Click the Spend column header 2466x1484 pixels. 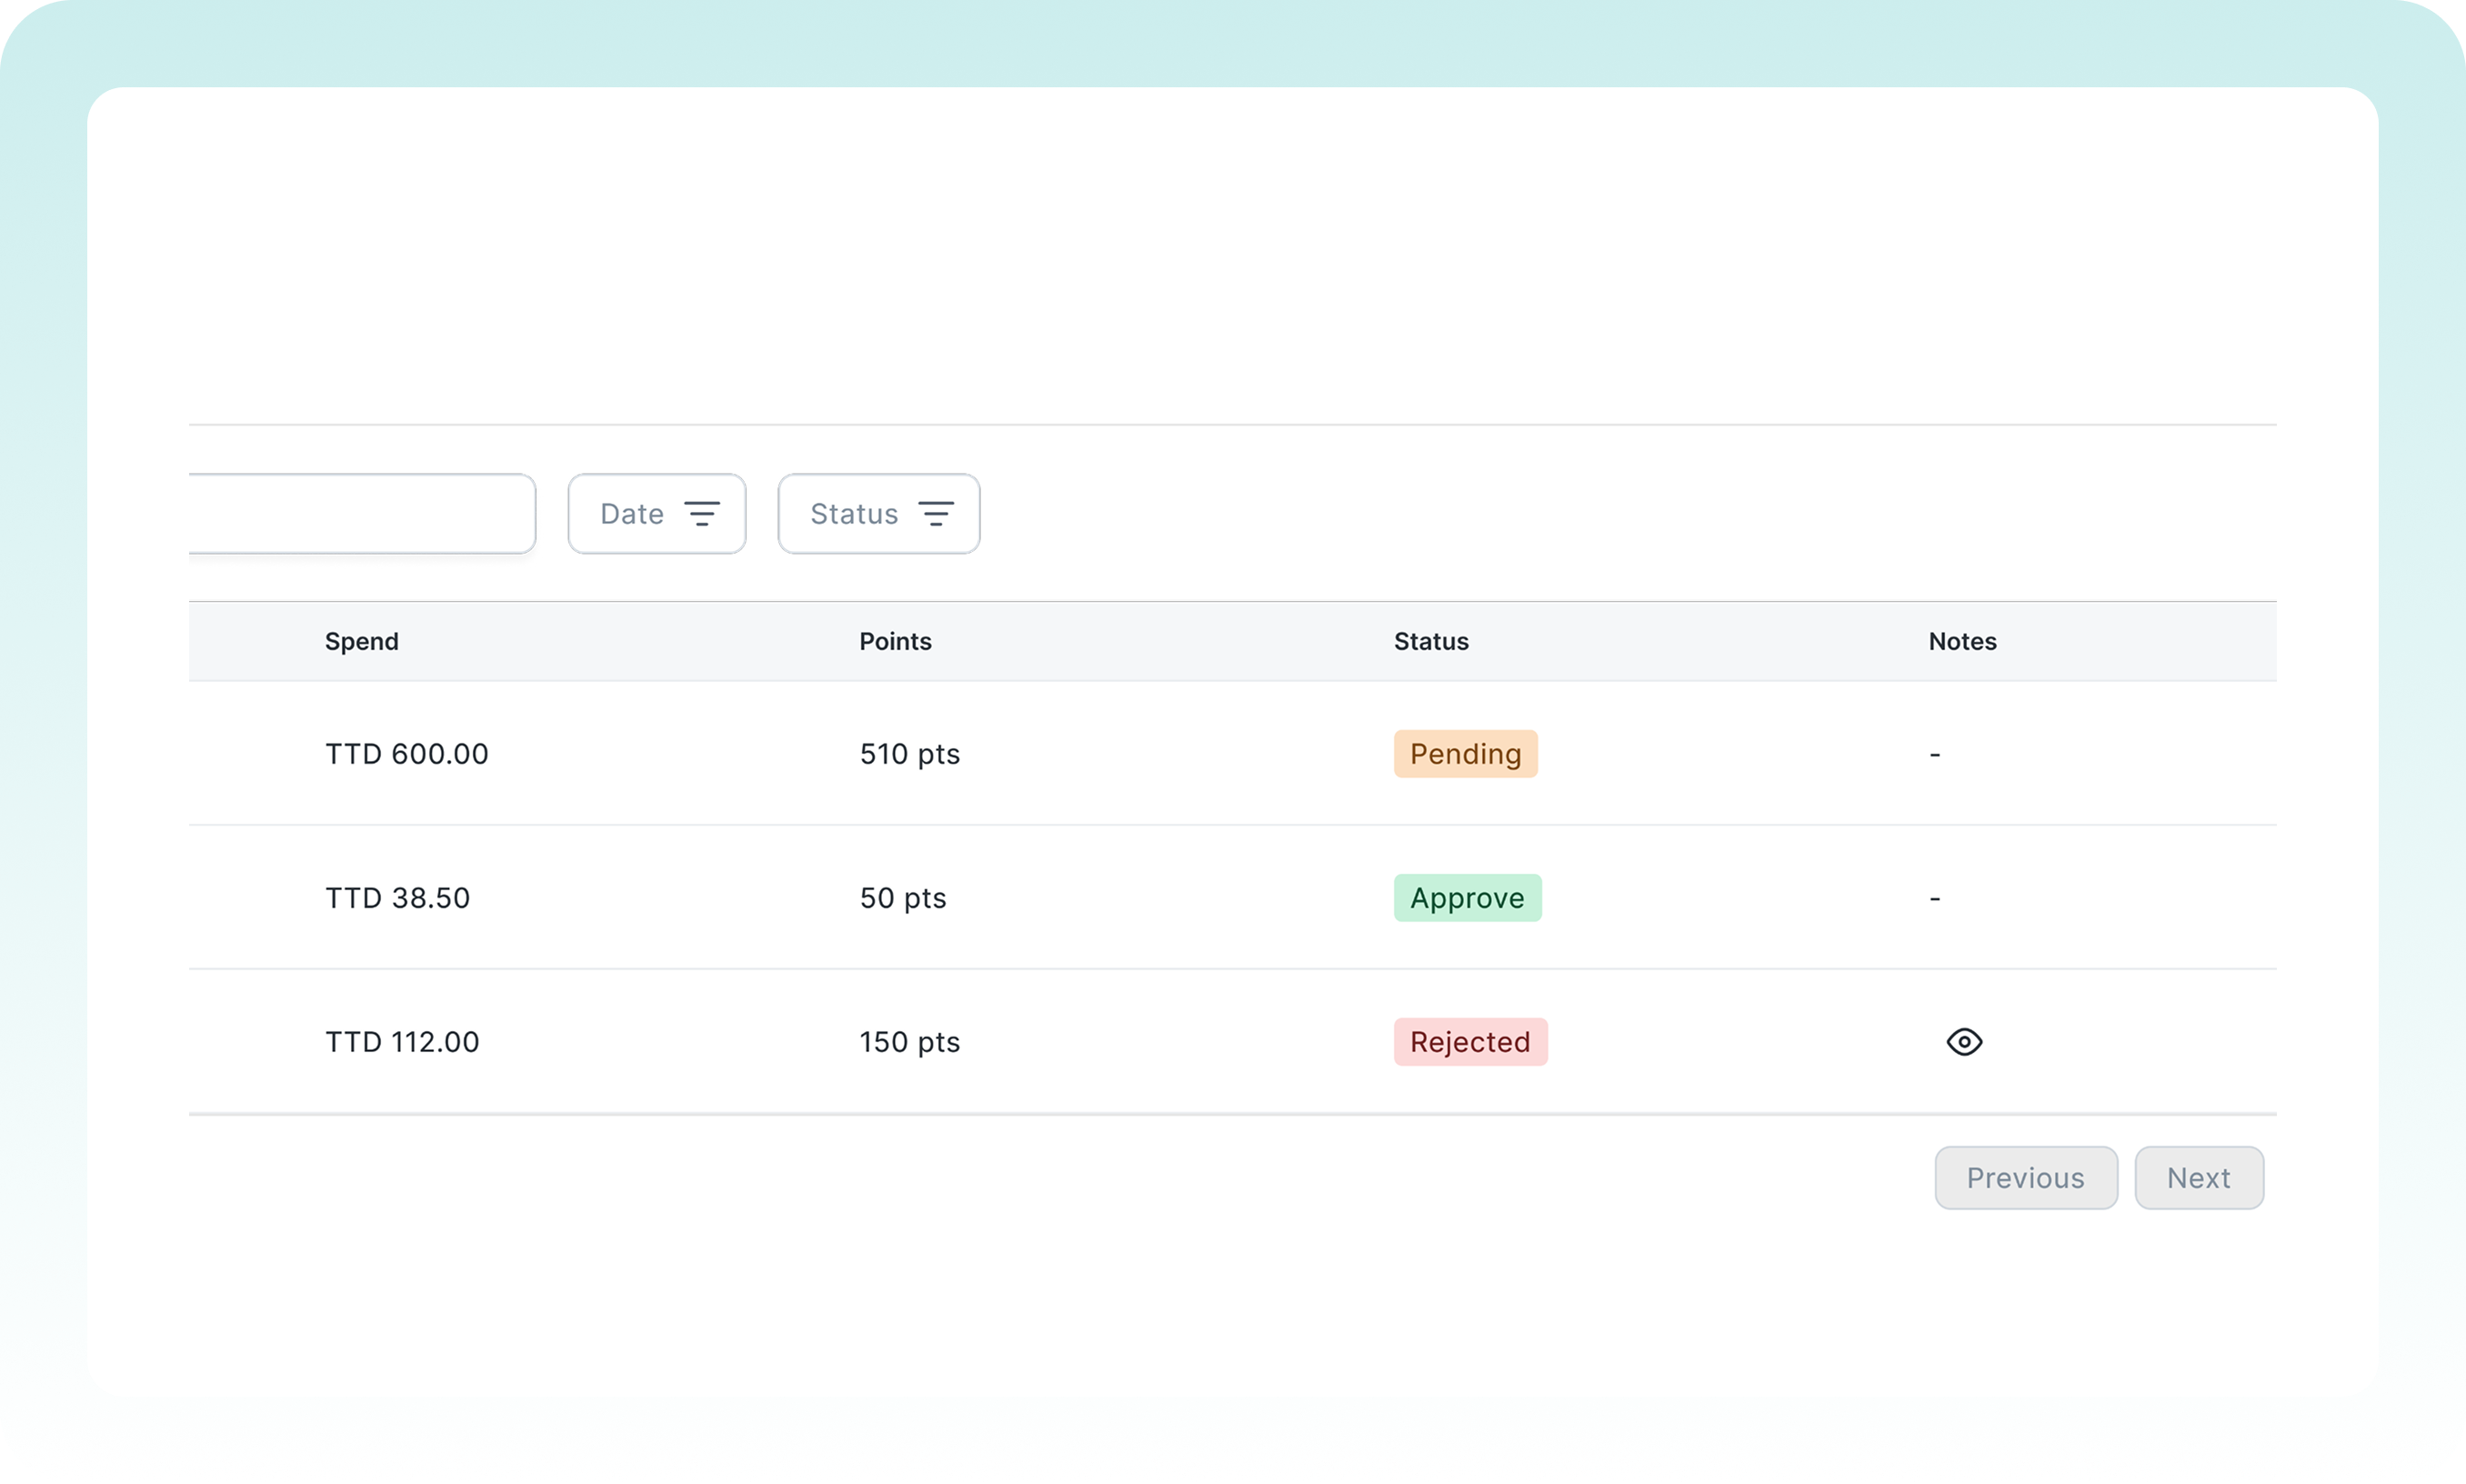point(361,642)
